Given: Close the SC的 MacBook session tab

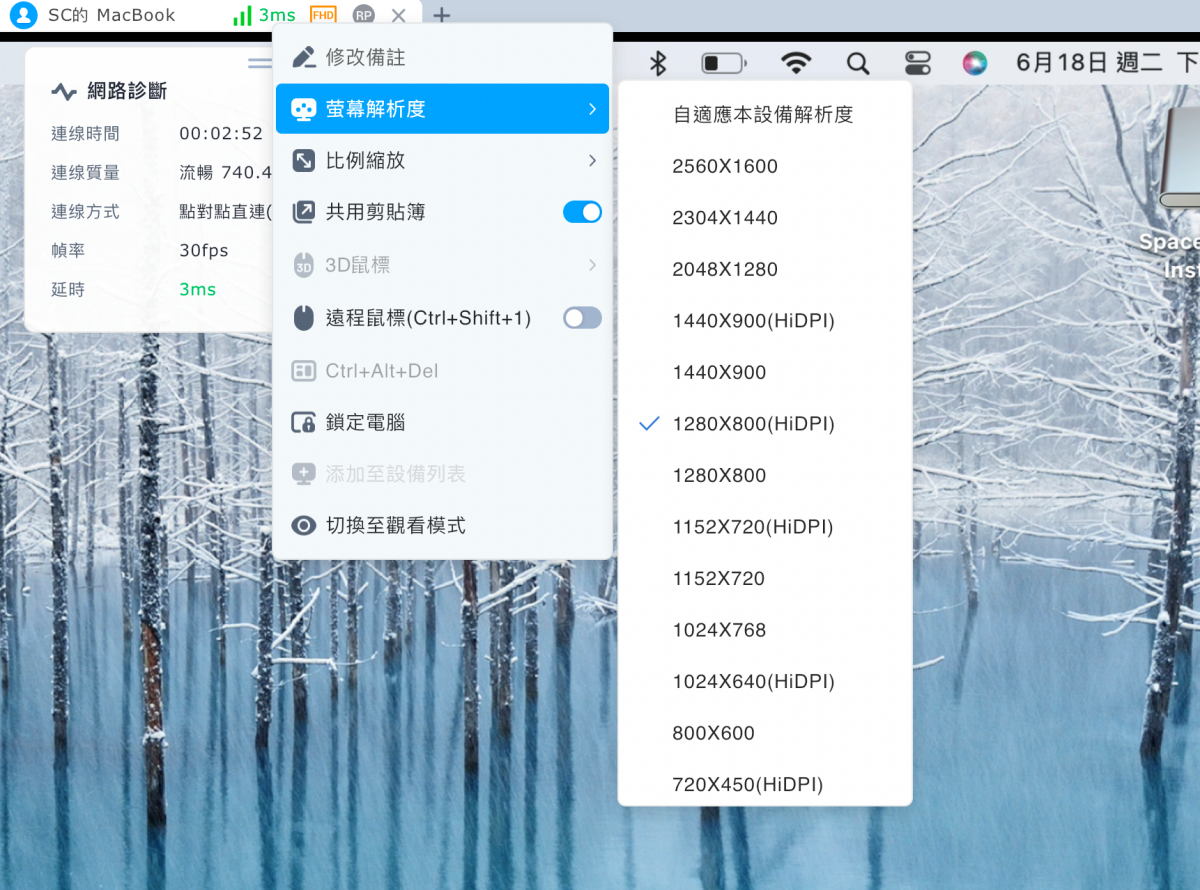Looking at the screenshot, I should click(399, 15).
